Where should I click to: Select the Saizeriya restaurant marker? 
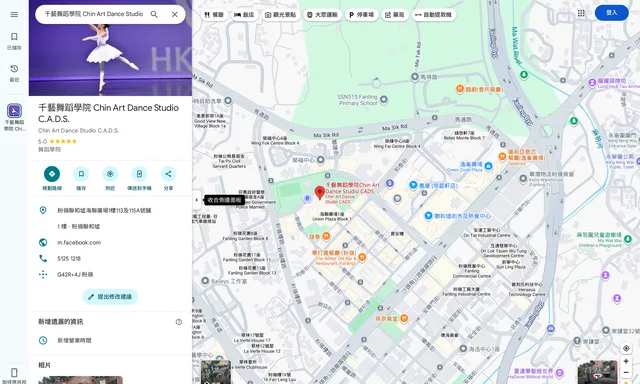(x=502, y=156)
